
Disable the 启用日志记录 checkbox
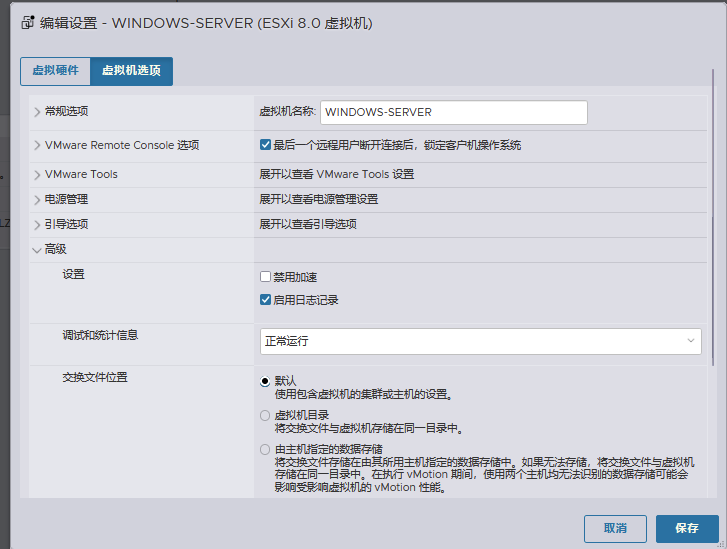coord(265,300)
